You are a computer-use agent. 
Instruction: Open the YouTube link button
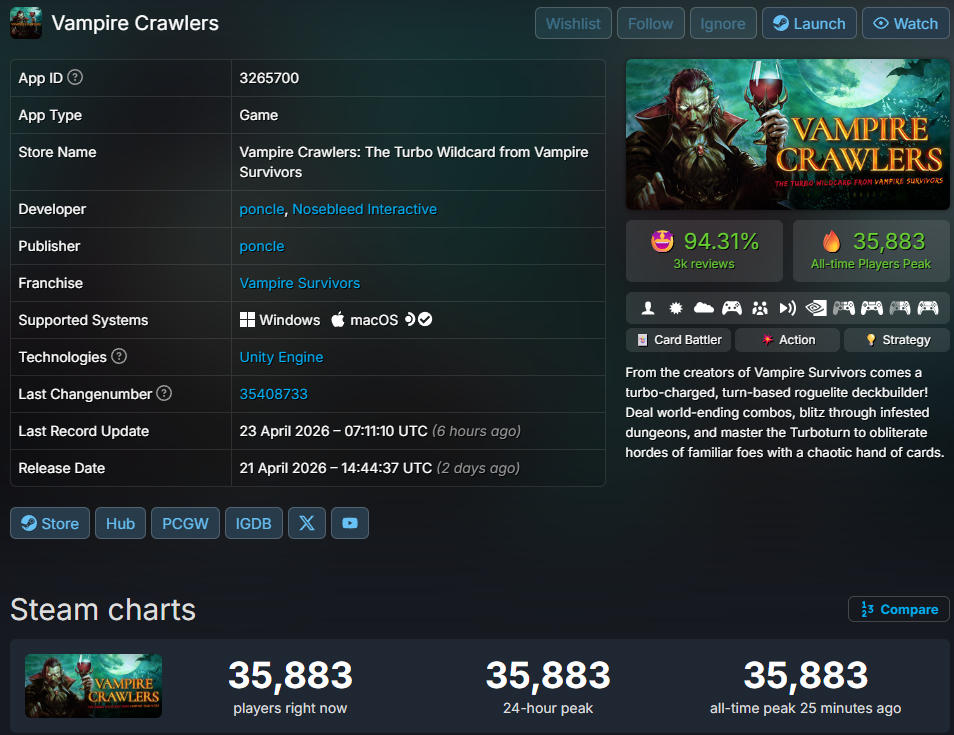(350, 523)
